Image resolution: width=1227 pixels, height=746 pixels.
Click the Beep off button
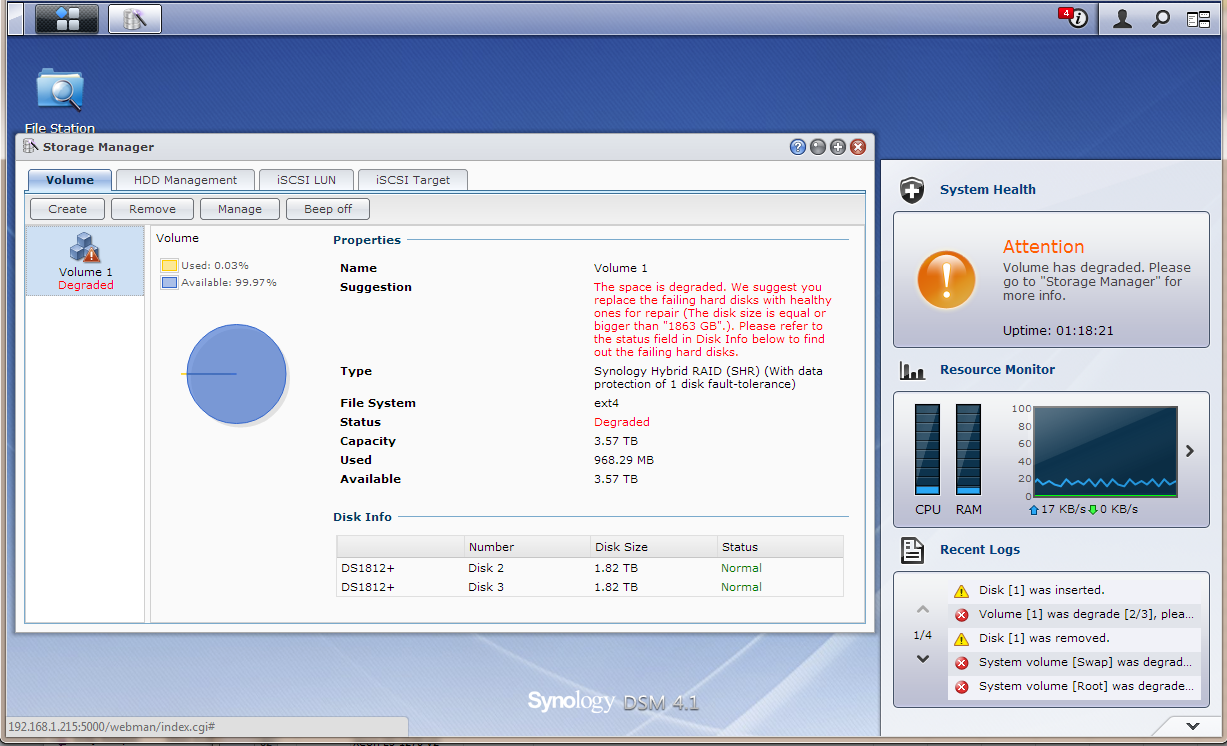point(328,209)
